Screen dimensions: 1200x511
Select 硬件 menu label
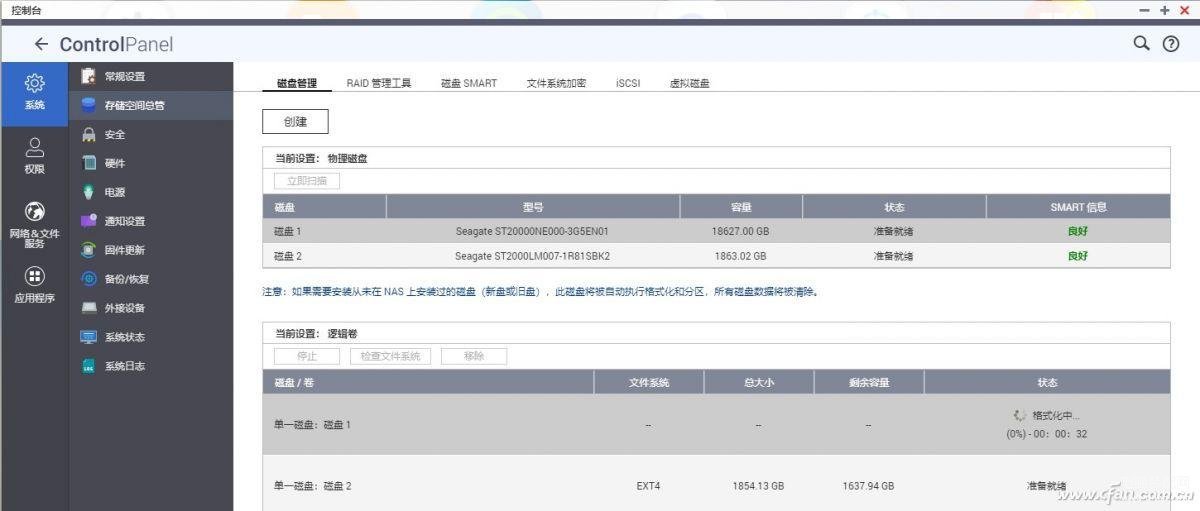pos(115,164)
